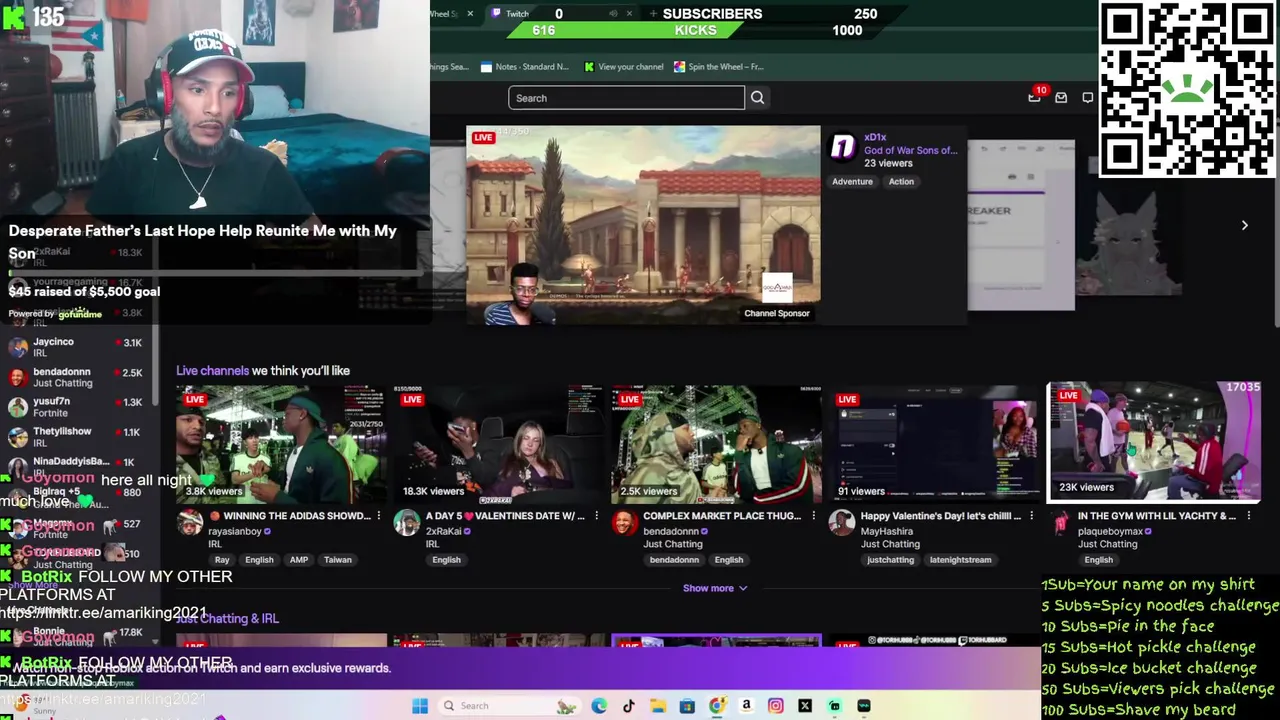Viewport: 1280px width, 720px height.
Task: Open God of War Sons of Sparta category link
Action: (x=910, y=150)
